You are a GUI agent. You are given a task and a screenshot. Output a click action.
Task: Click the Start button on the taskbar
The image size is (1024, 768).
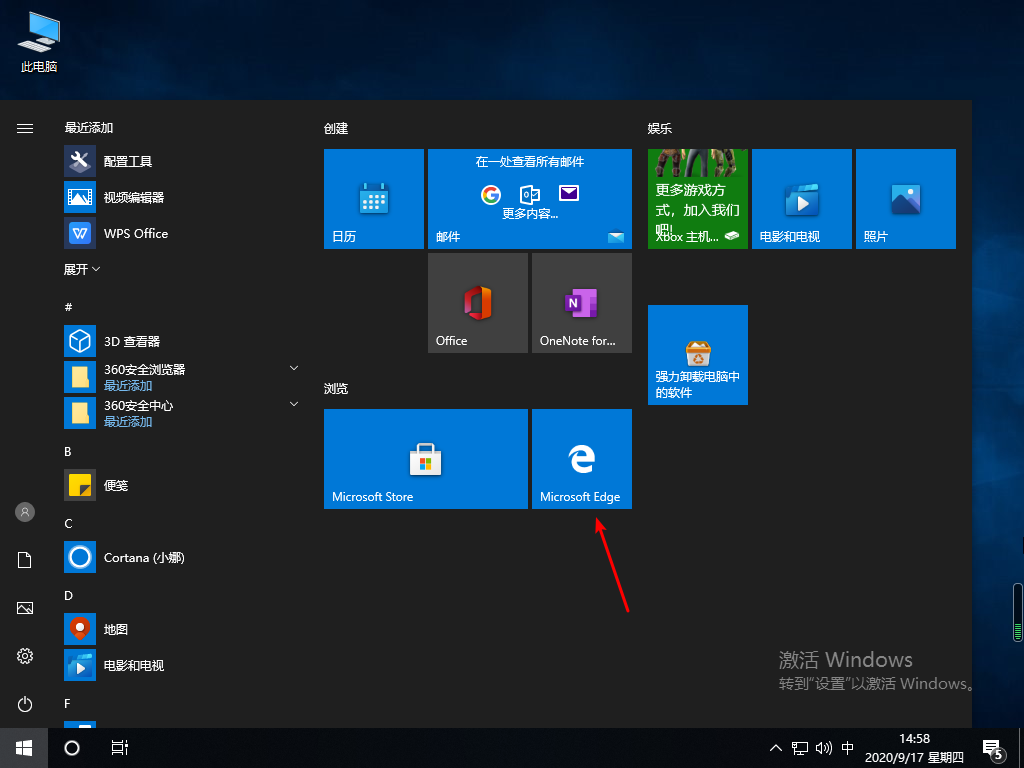(x=22, y=747)
